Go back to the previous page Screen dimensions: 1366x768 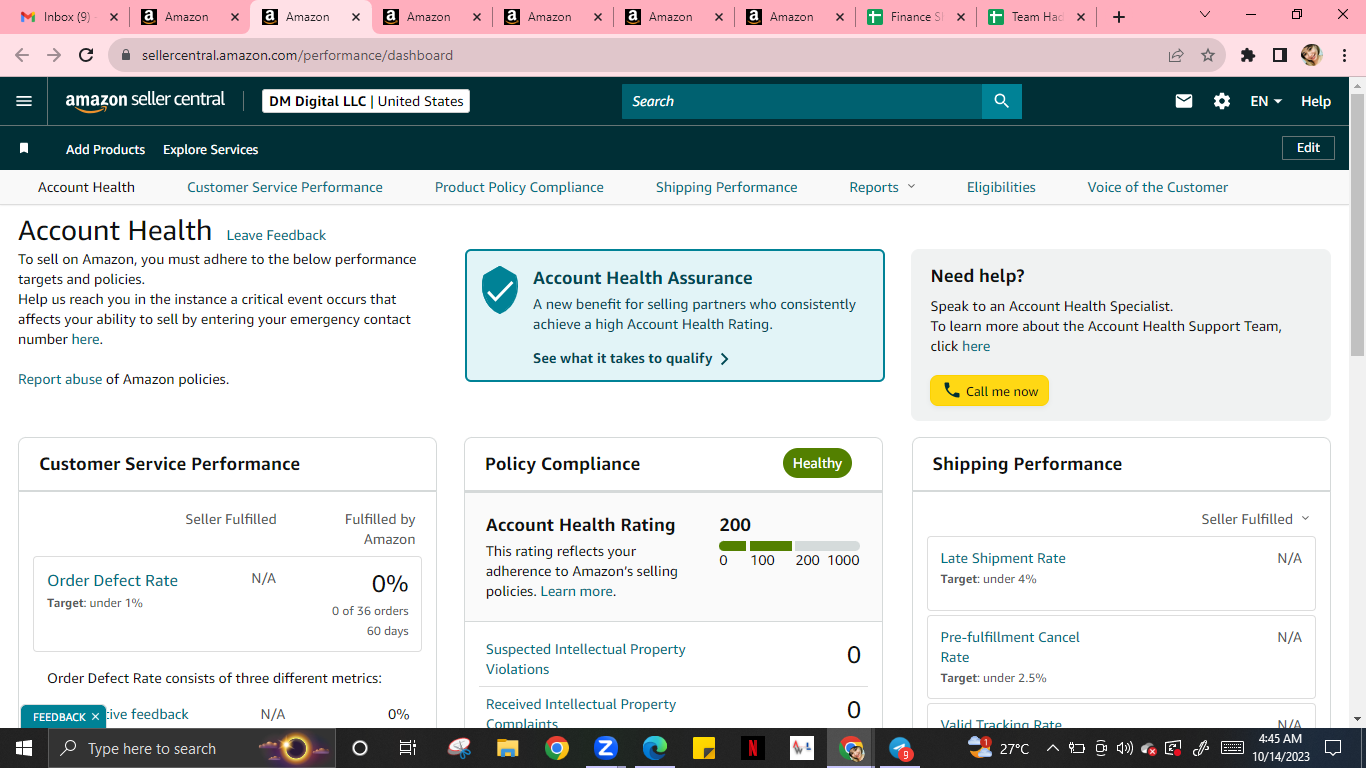(x=22, y=56)
